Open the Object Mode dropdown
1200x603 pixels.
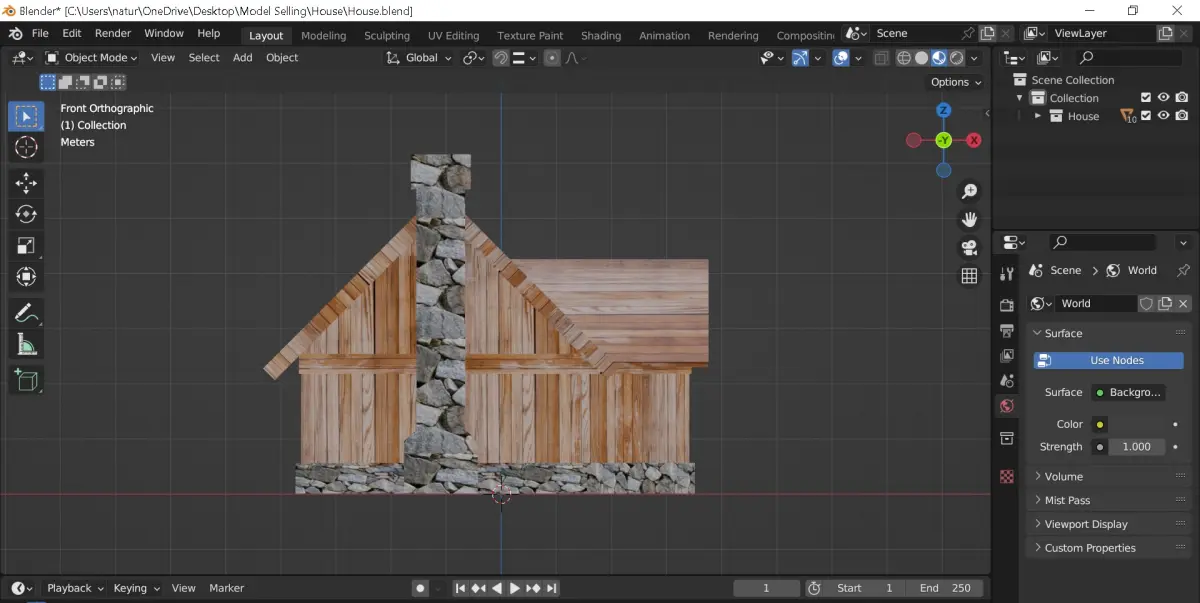click(92, 58)
